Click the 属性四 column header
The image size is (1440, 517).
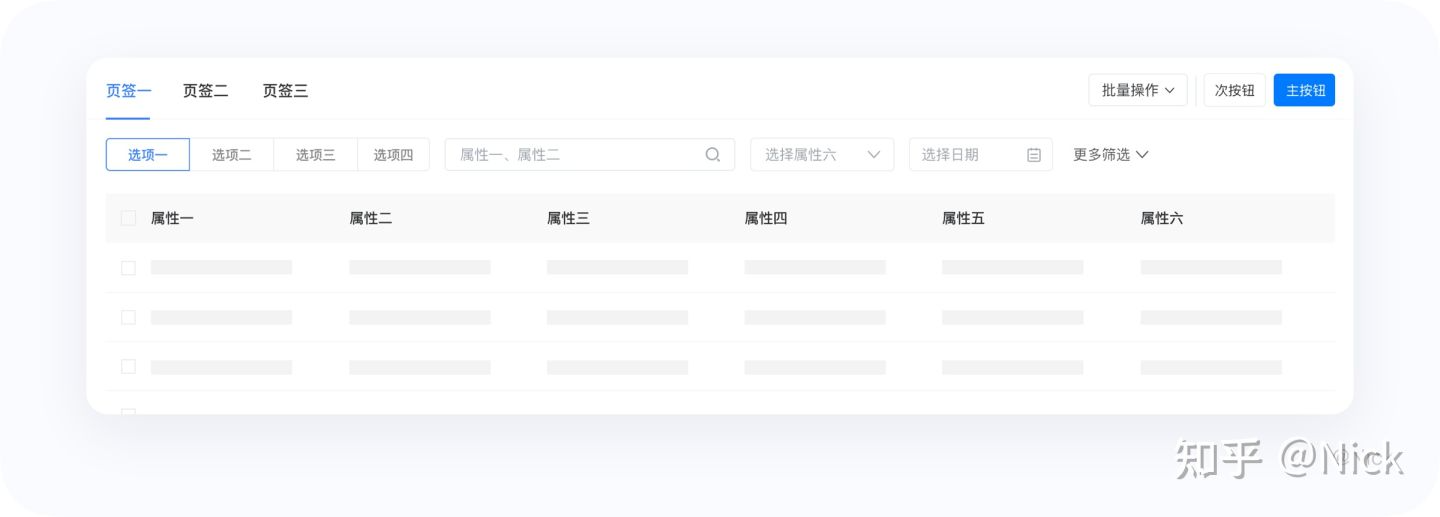coord(766,218)
